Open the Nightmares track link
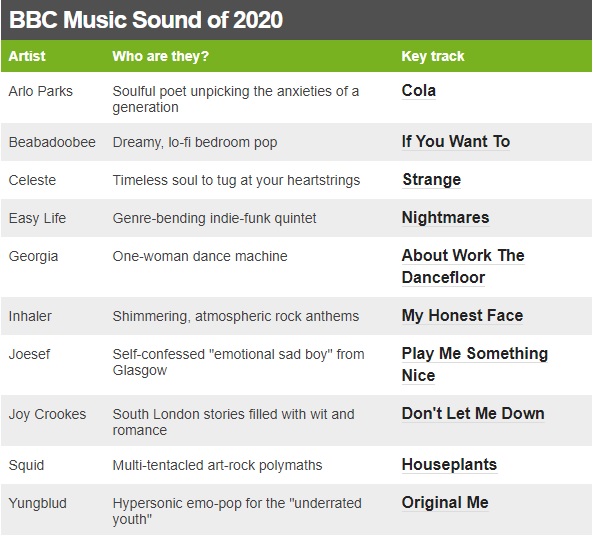Screen dimensions: 593x536 [446, 218]
